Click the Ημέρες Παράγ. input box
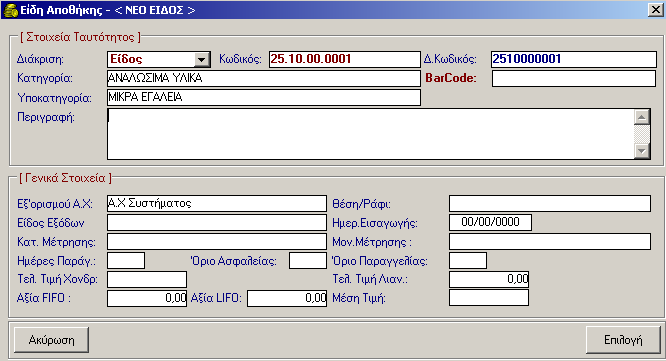Screen dimensions: 666x361 pyautogui.click(x=126, y=260)
